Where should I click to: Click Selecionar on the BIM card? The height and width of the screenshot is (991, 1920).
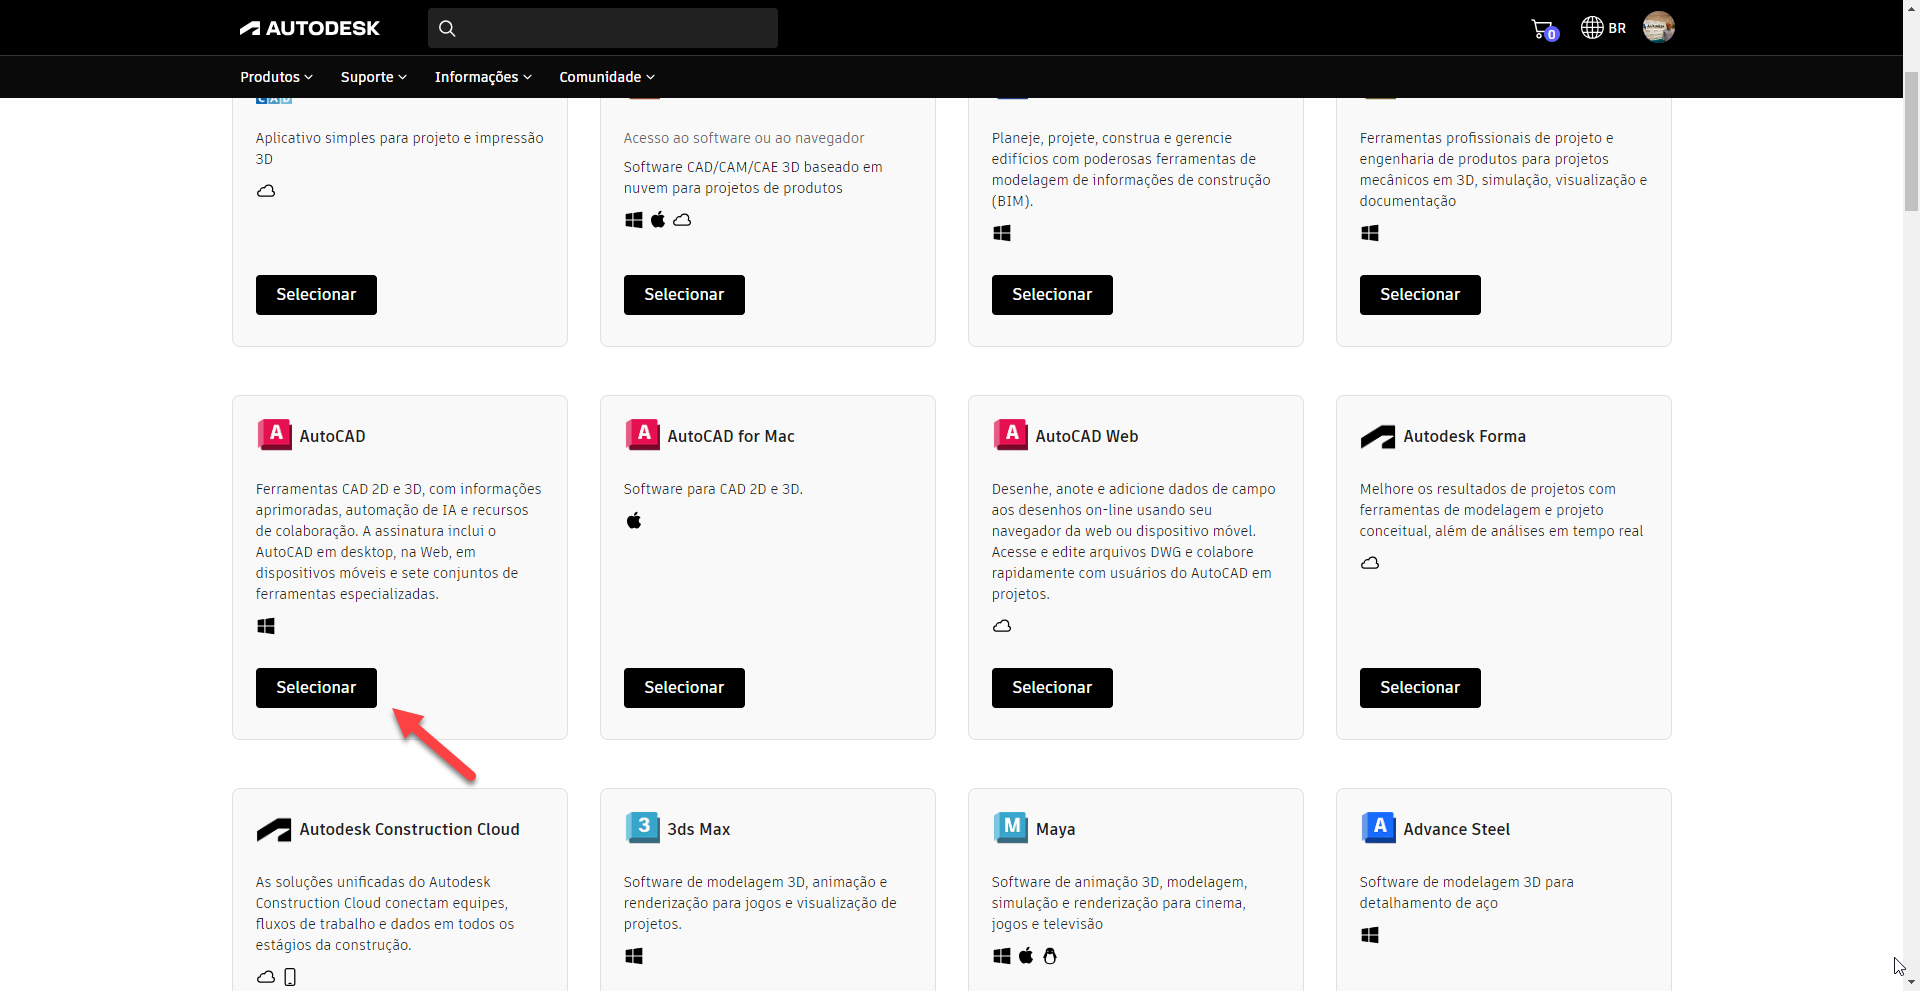tap(1052, 295)
